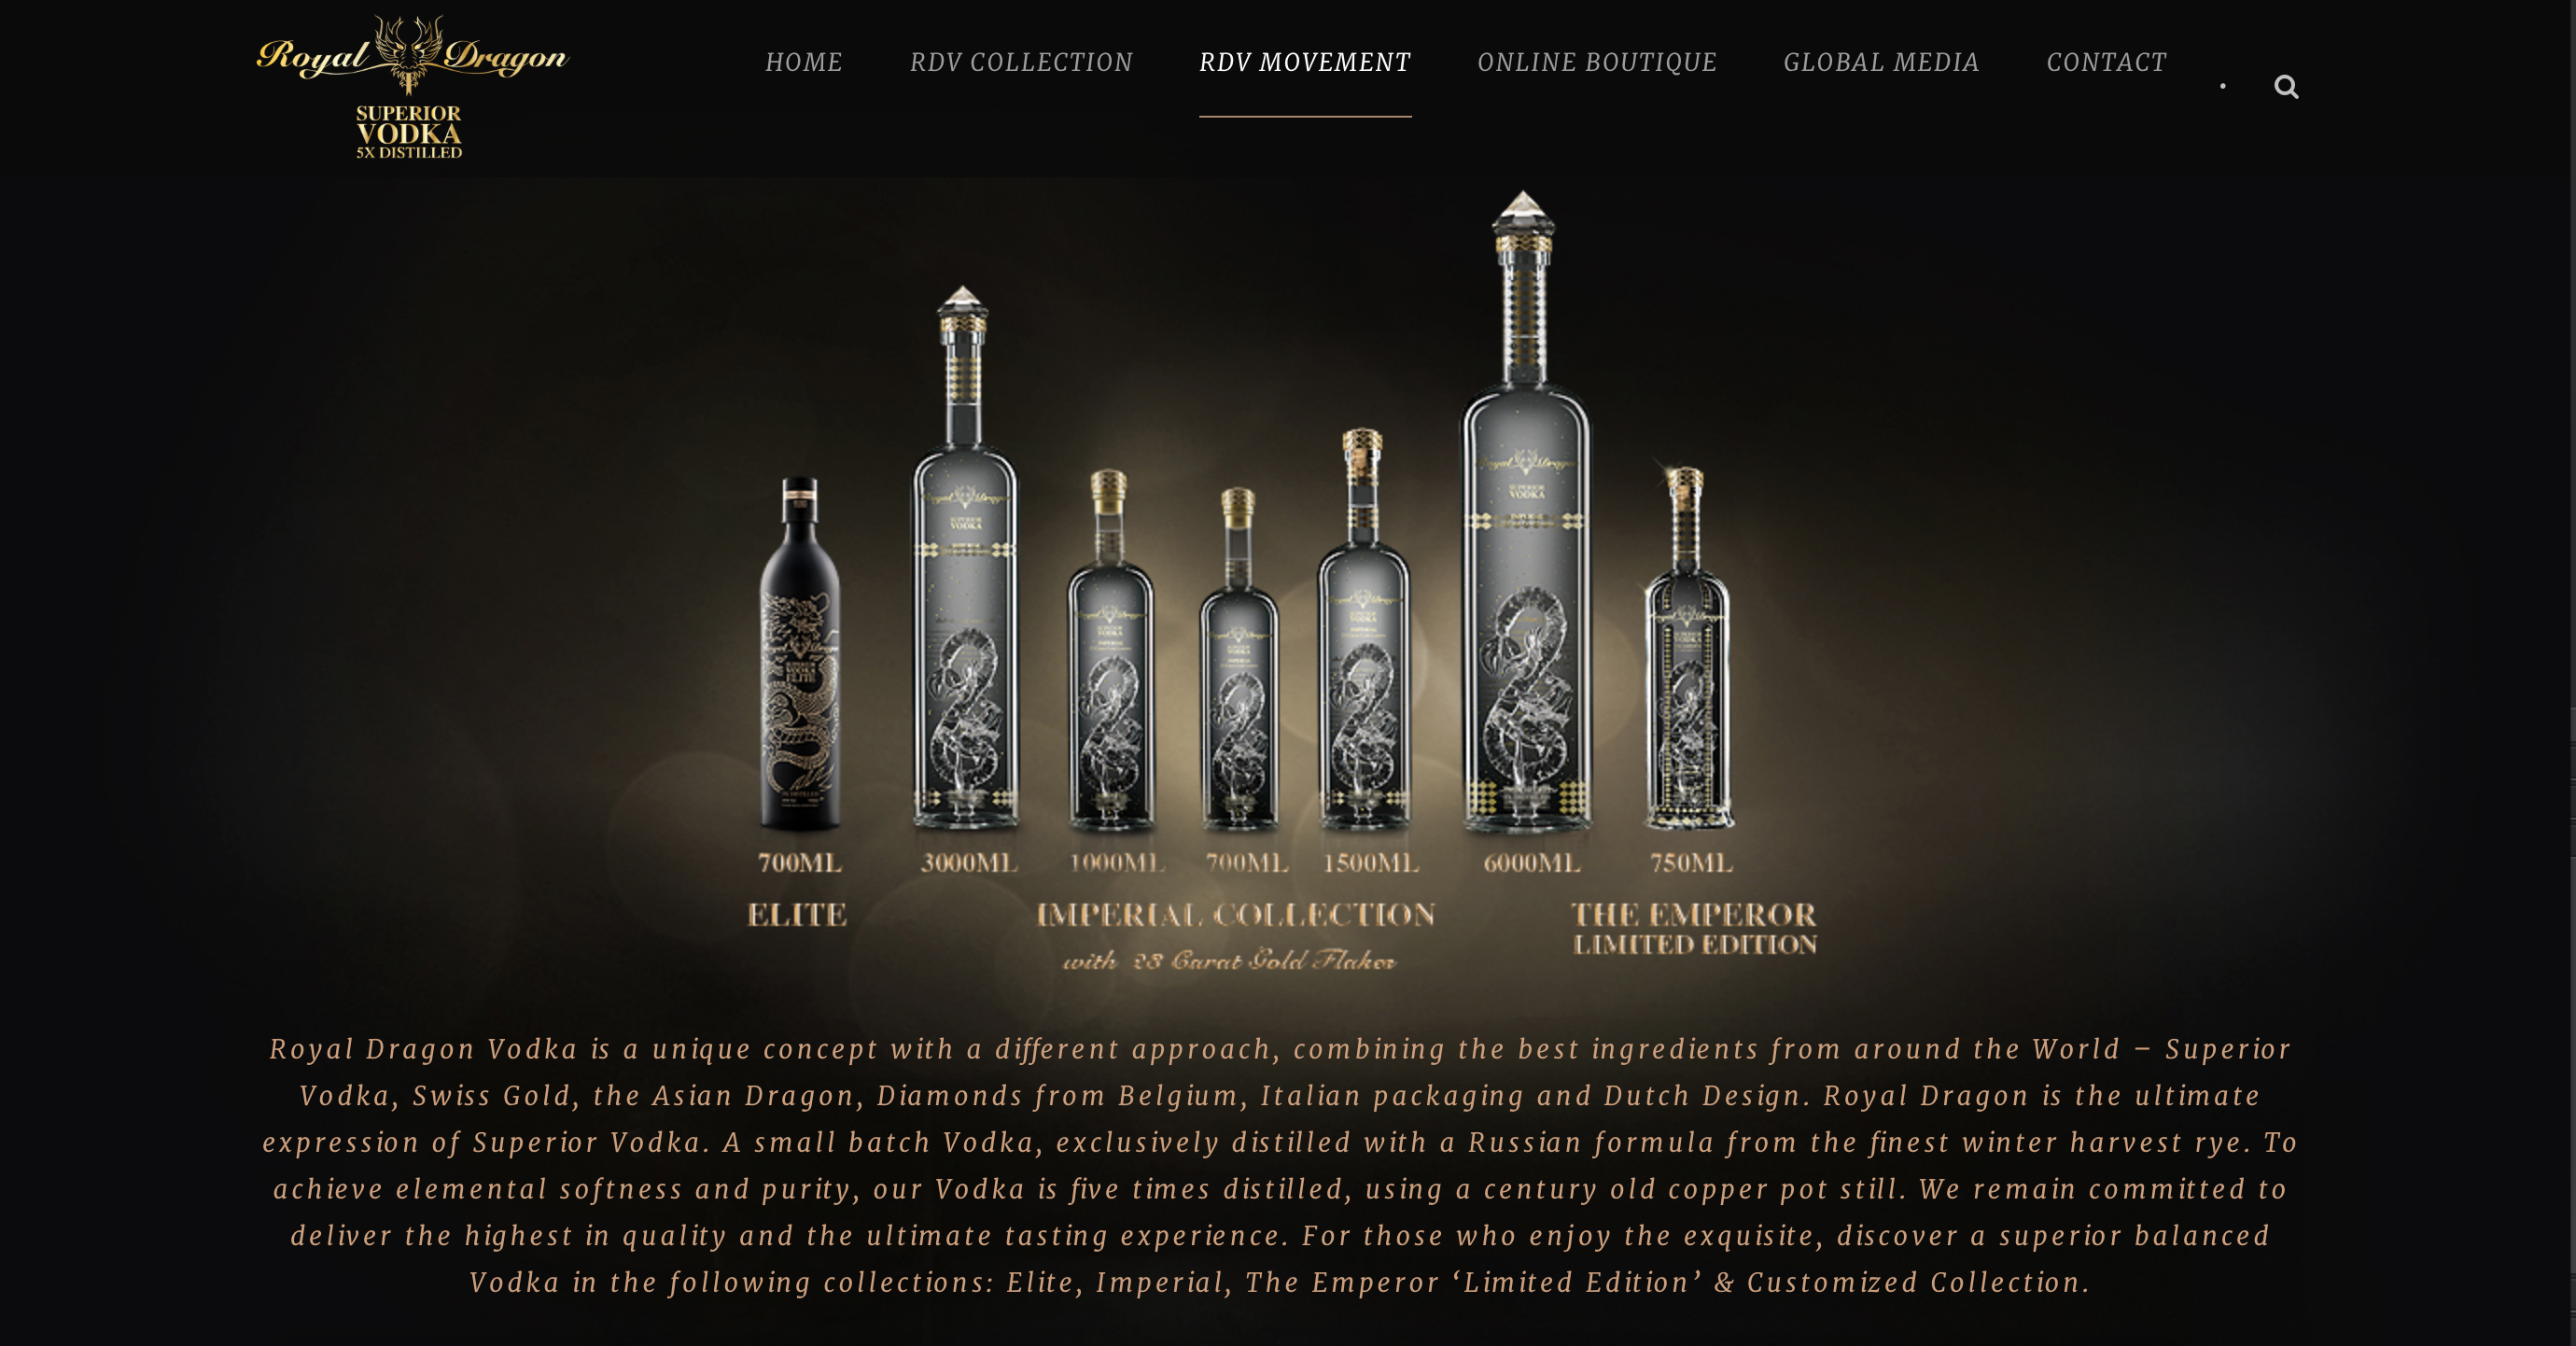Click the Royal Dragon logo
2576x1346 pixels.
[412, 87]
